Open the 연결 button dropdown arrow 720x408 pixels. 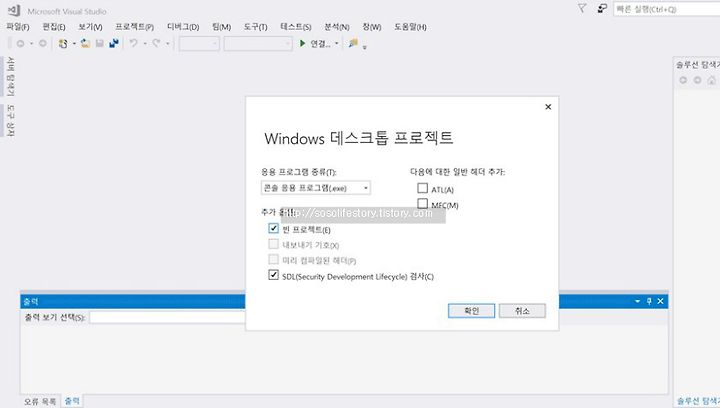tap(337, 44)
